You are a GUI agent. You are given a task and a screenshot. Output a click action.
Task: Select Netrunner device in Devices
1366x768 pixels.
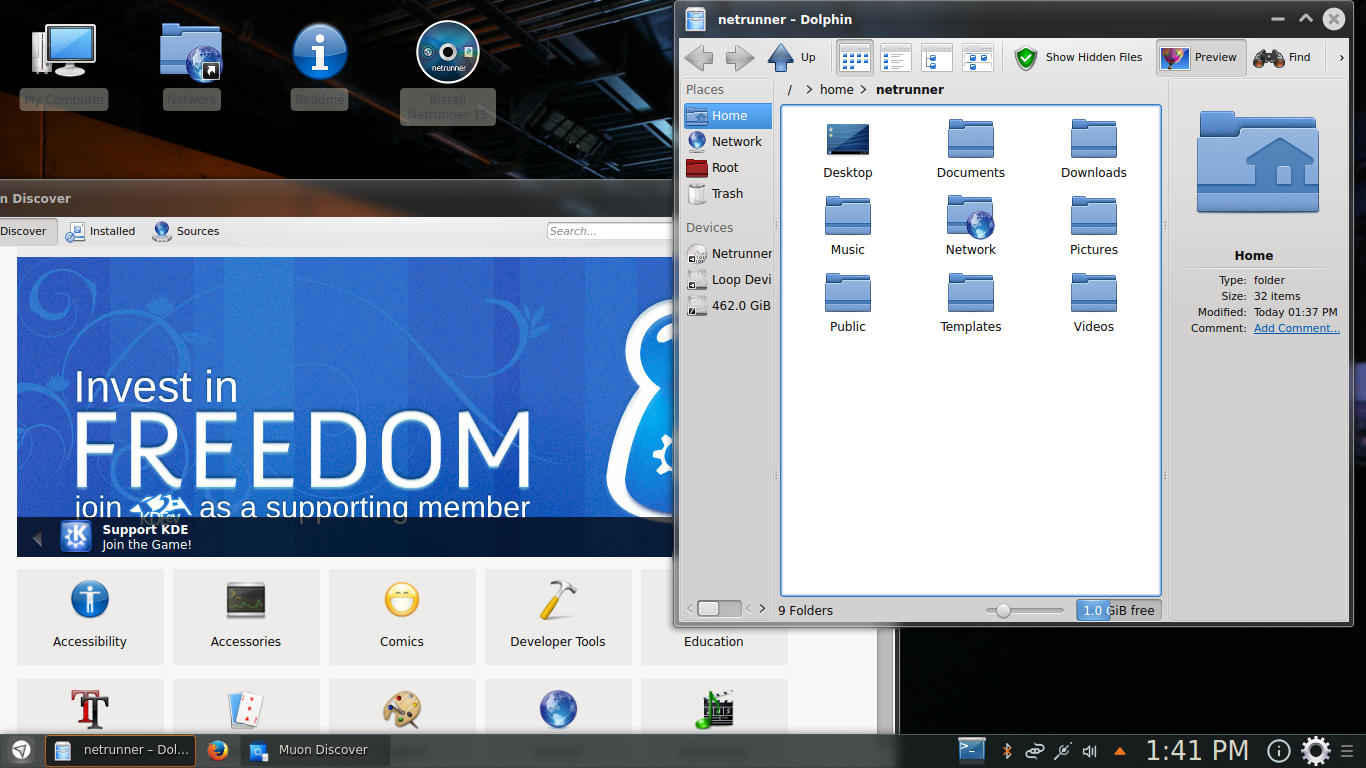(728, 254)
